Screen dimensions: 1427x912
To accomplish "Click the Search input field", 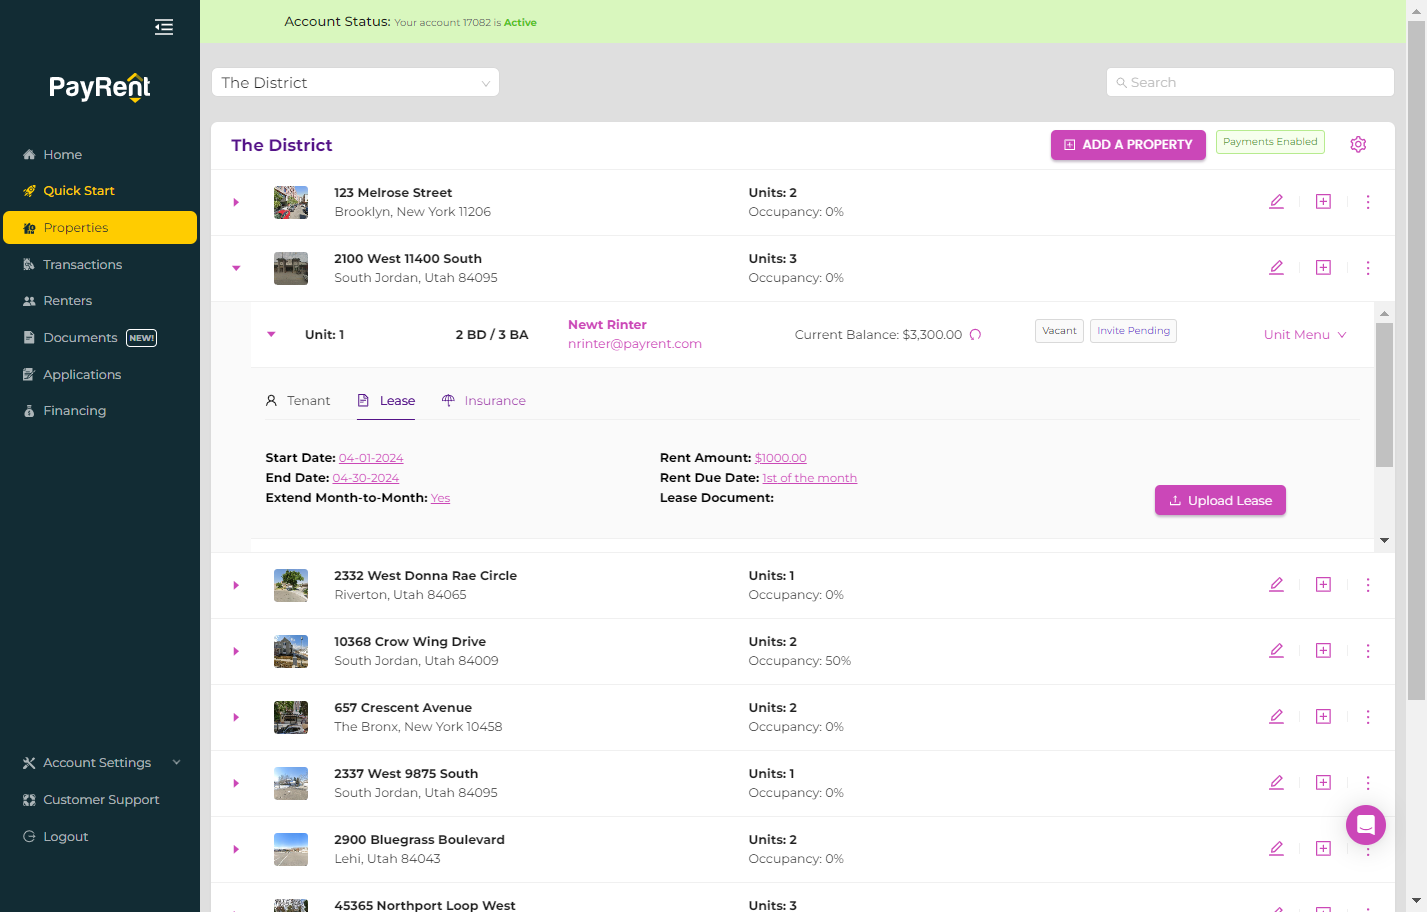I will tap(1250, 82).
